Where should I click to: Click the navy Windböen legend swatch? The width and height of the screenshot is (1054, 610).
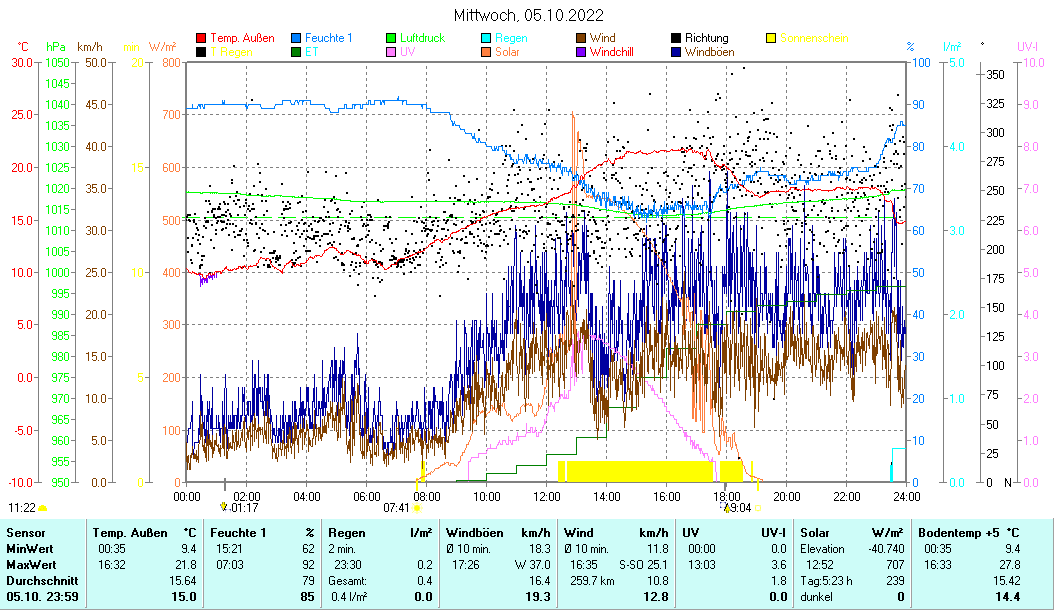[676, 52]
